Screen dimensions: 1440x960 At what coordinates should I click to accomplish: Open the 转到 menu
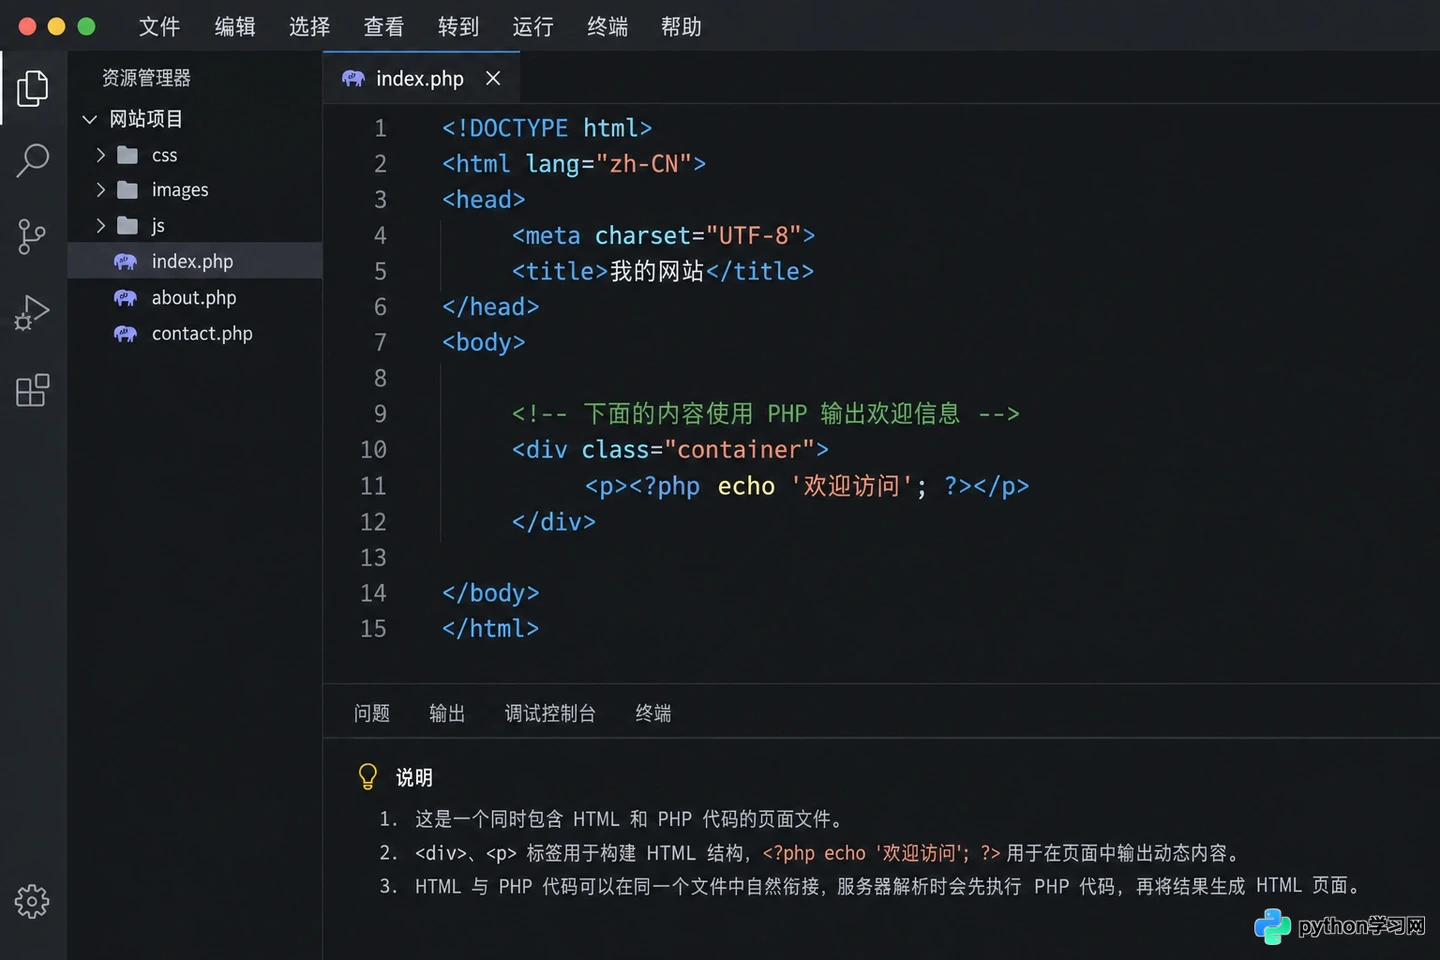(458, 27)
